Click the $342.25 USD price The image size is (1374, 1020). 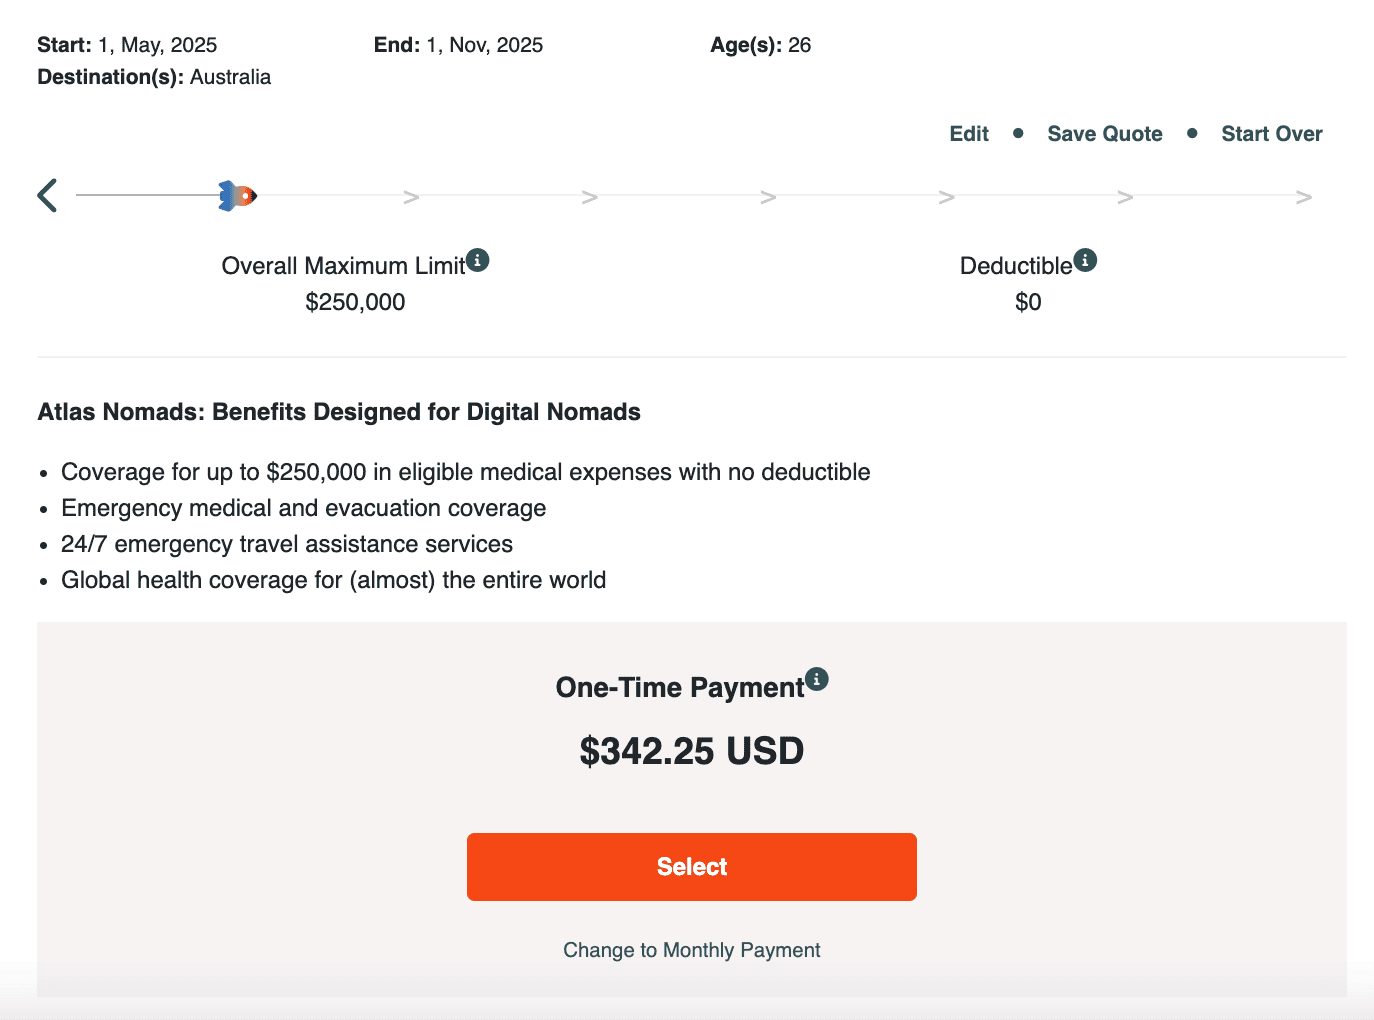point(691,751)
